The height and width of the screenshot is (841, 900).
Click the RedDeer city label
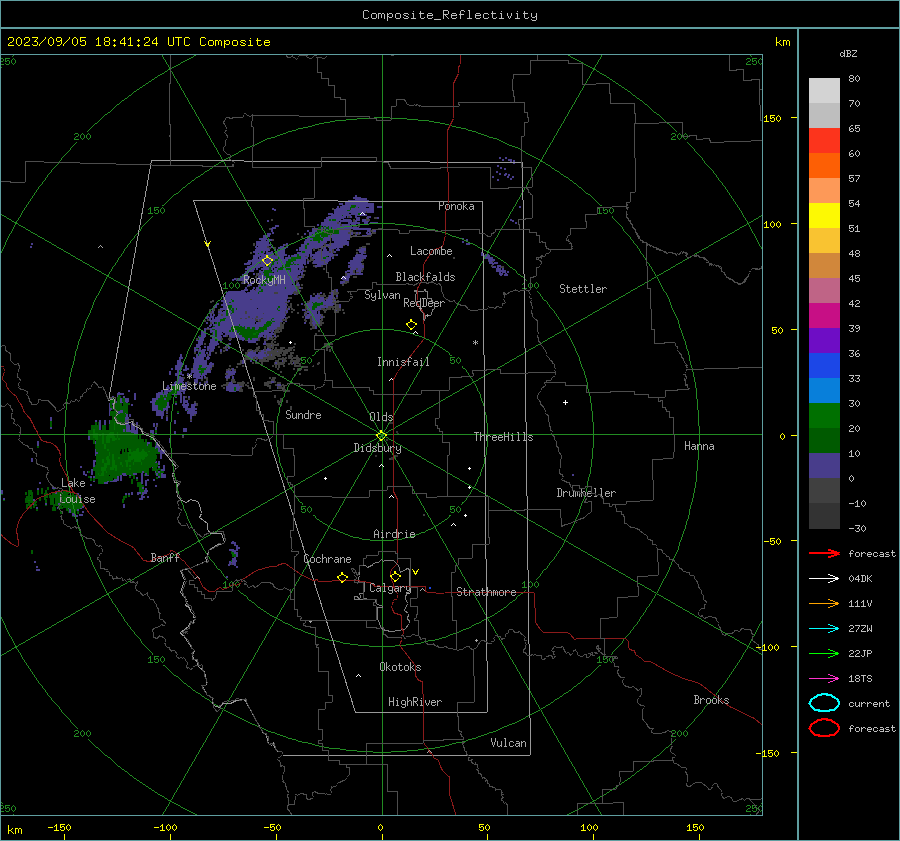pyautogui.click(x=424, y=303)
